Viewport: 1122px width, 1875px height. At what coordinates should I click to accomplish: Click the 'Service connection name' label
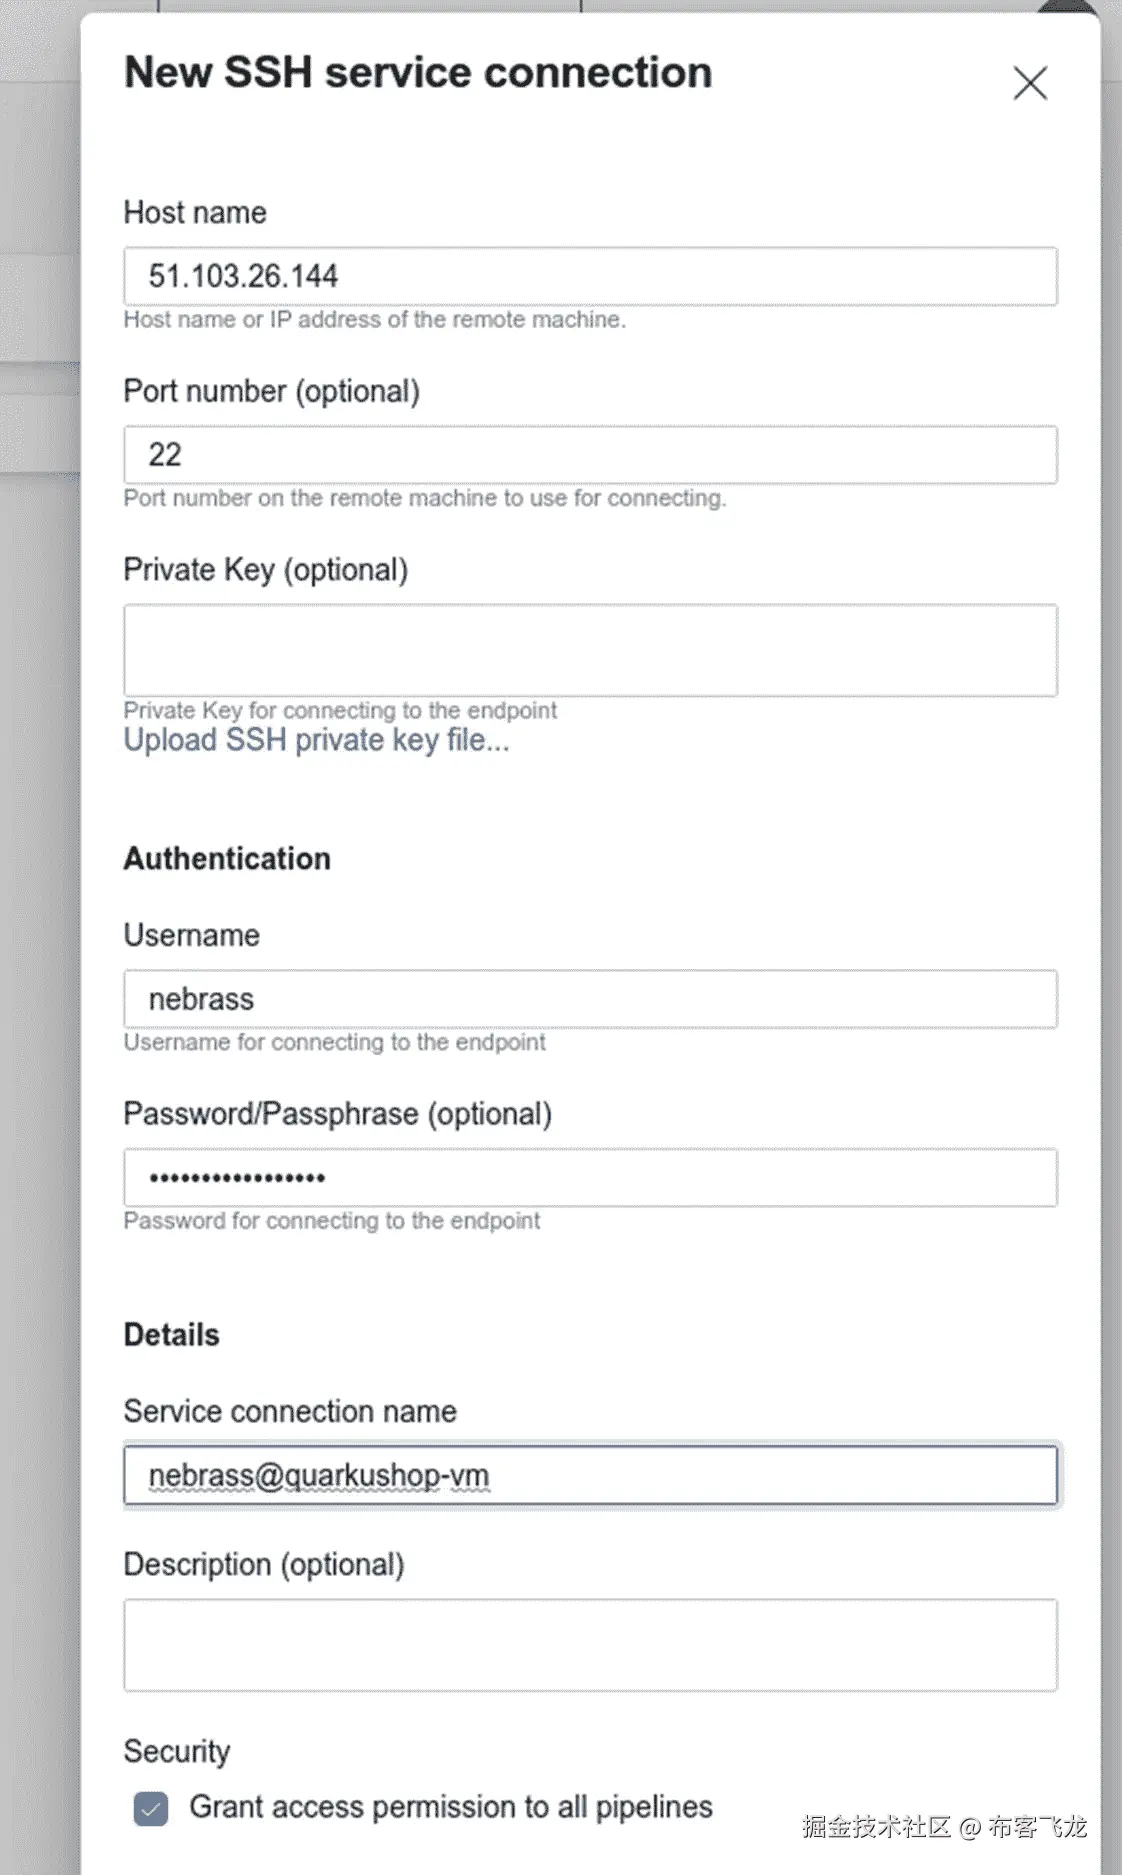point(290,1411)
